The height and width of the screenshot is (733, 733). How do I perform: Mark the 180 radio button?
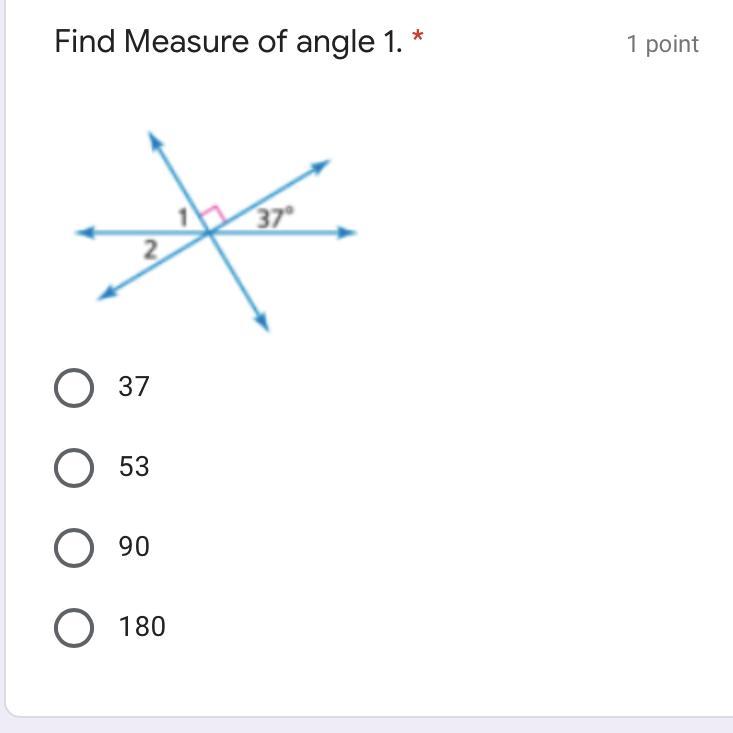[x=74, y=627]
